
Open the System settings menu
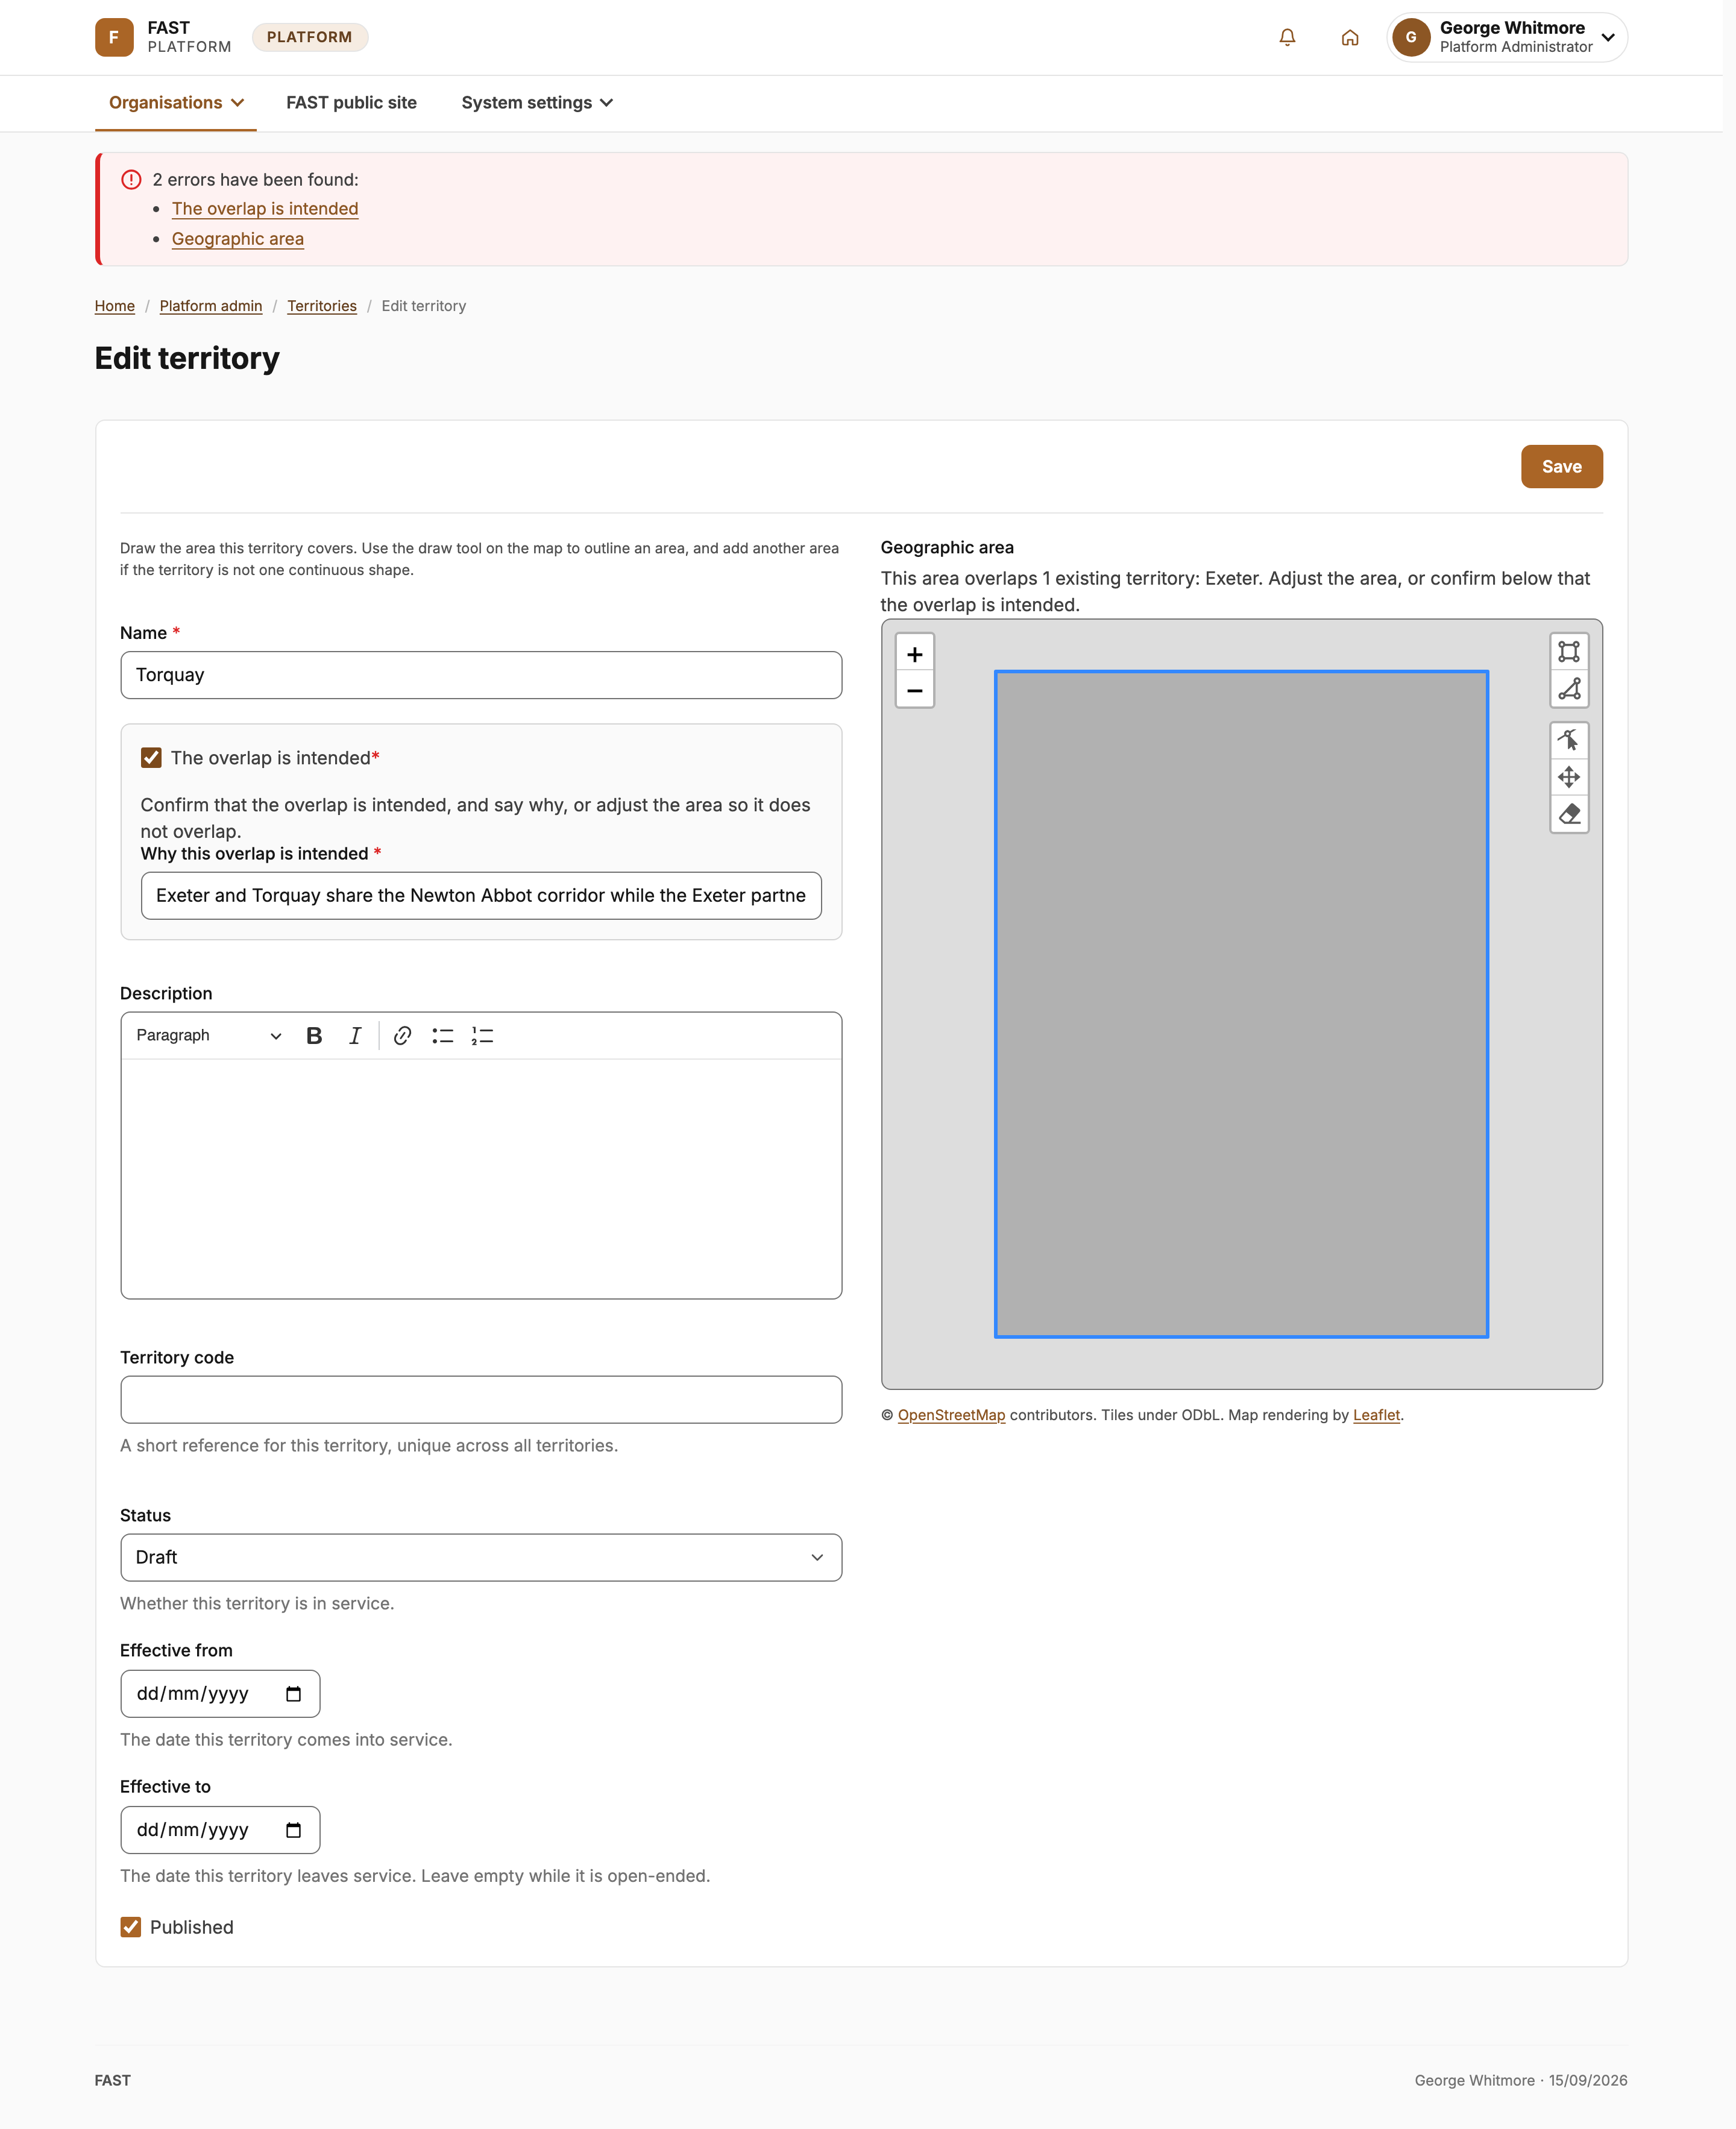click(537, 102)
